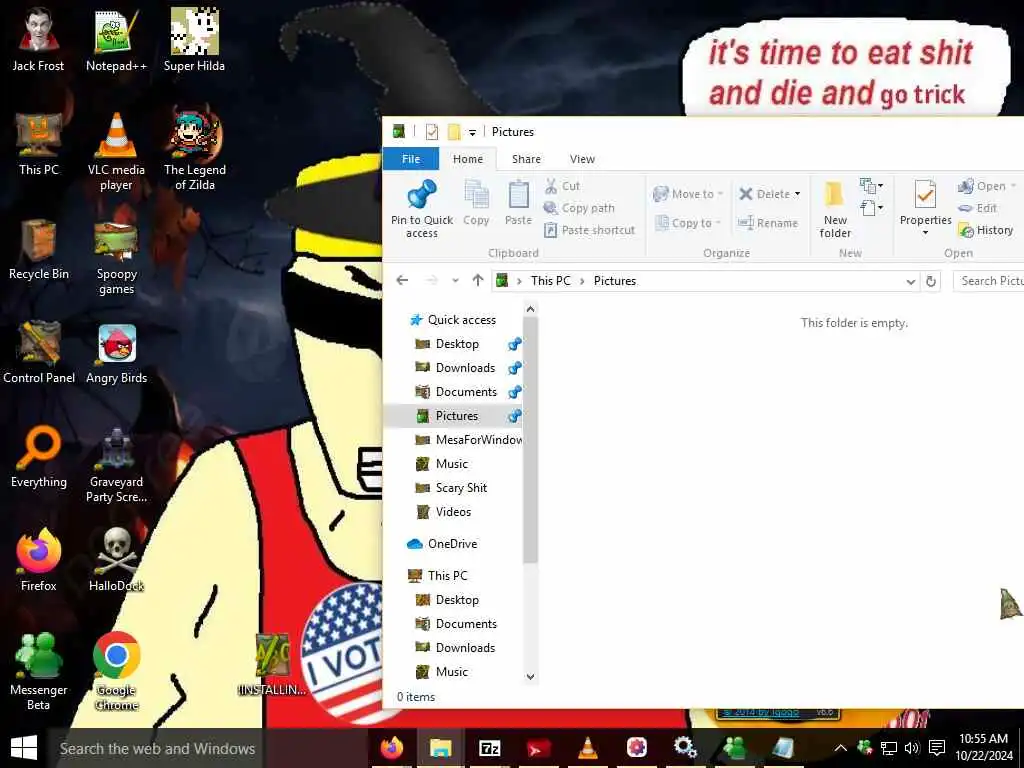Switch to the Share ribbon tab
Image resolution: width=1024 pixels, height=768 pixels.
526,159
